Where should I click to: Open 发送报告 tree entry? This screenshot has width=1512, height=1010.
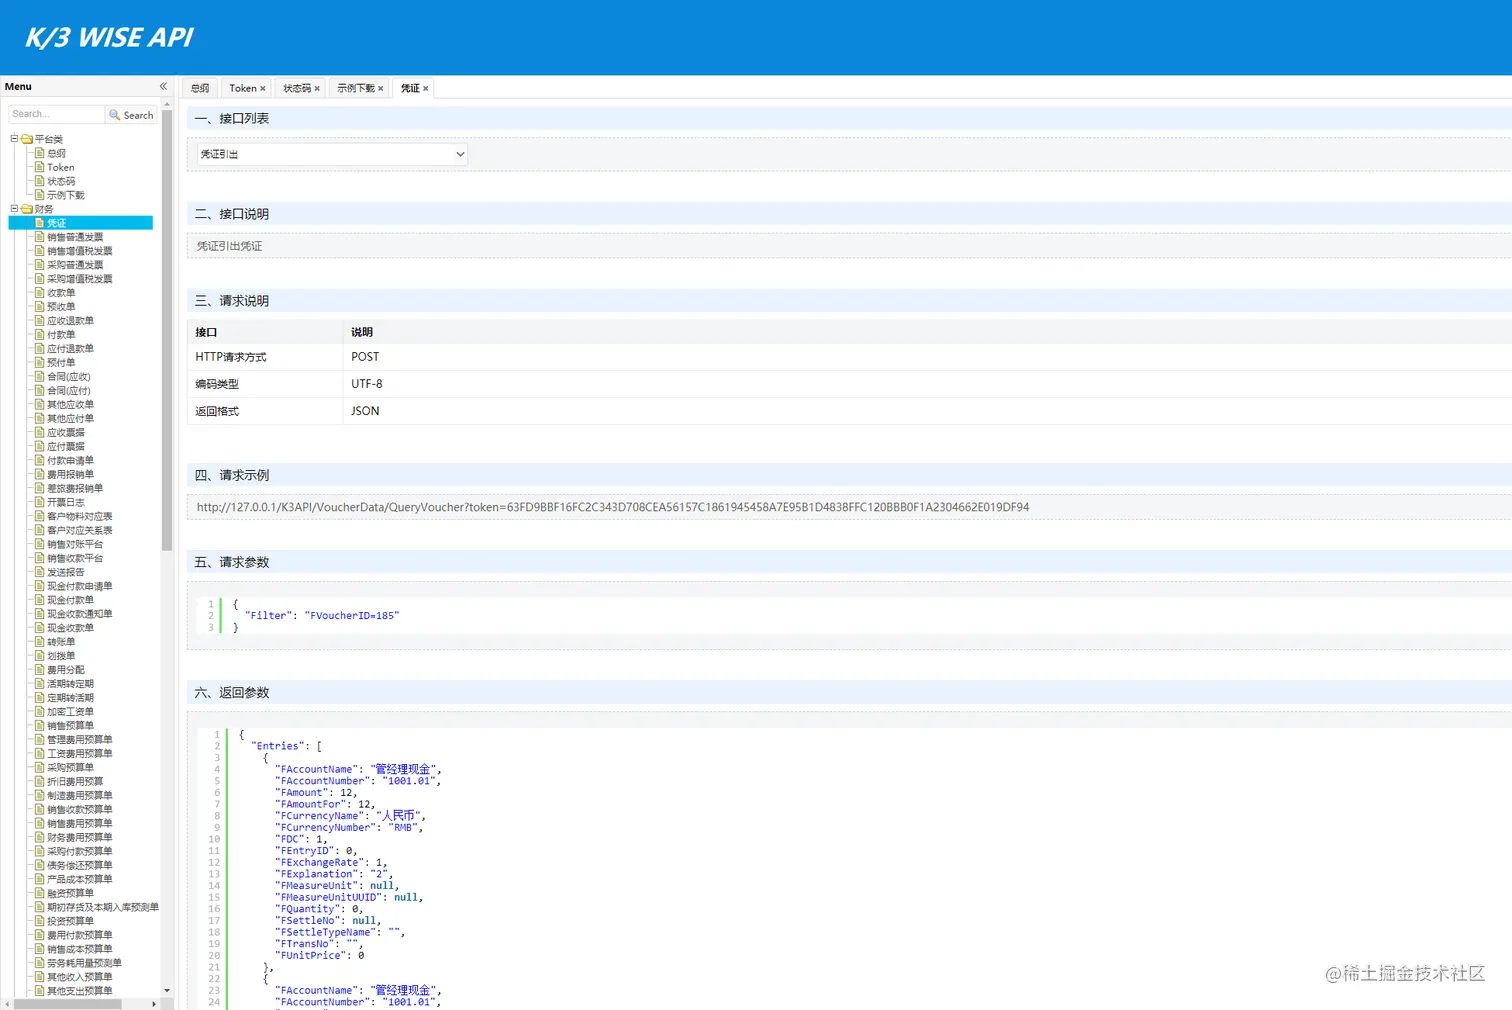pos(65,573)
